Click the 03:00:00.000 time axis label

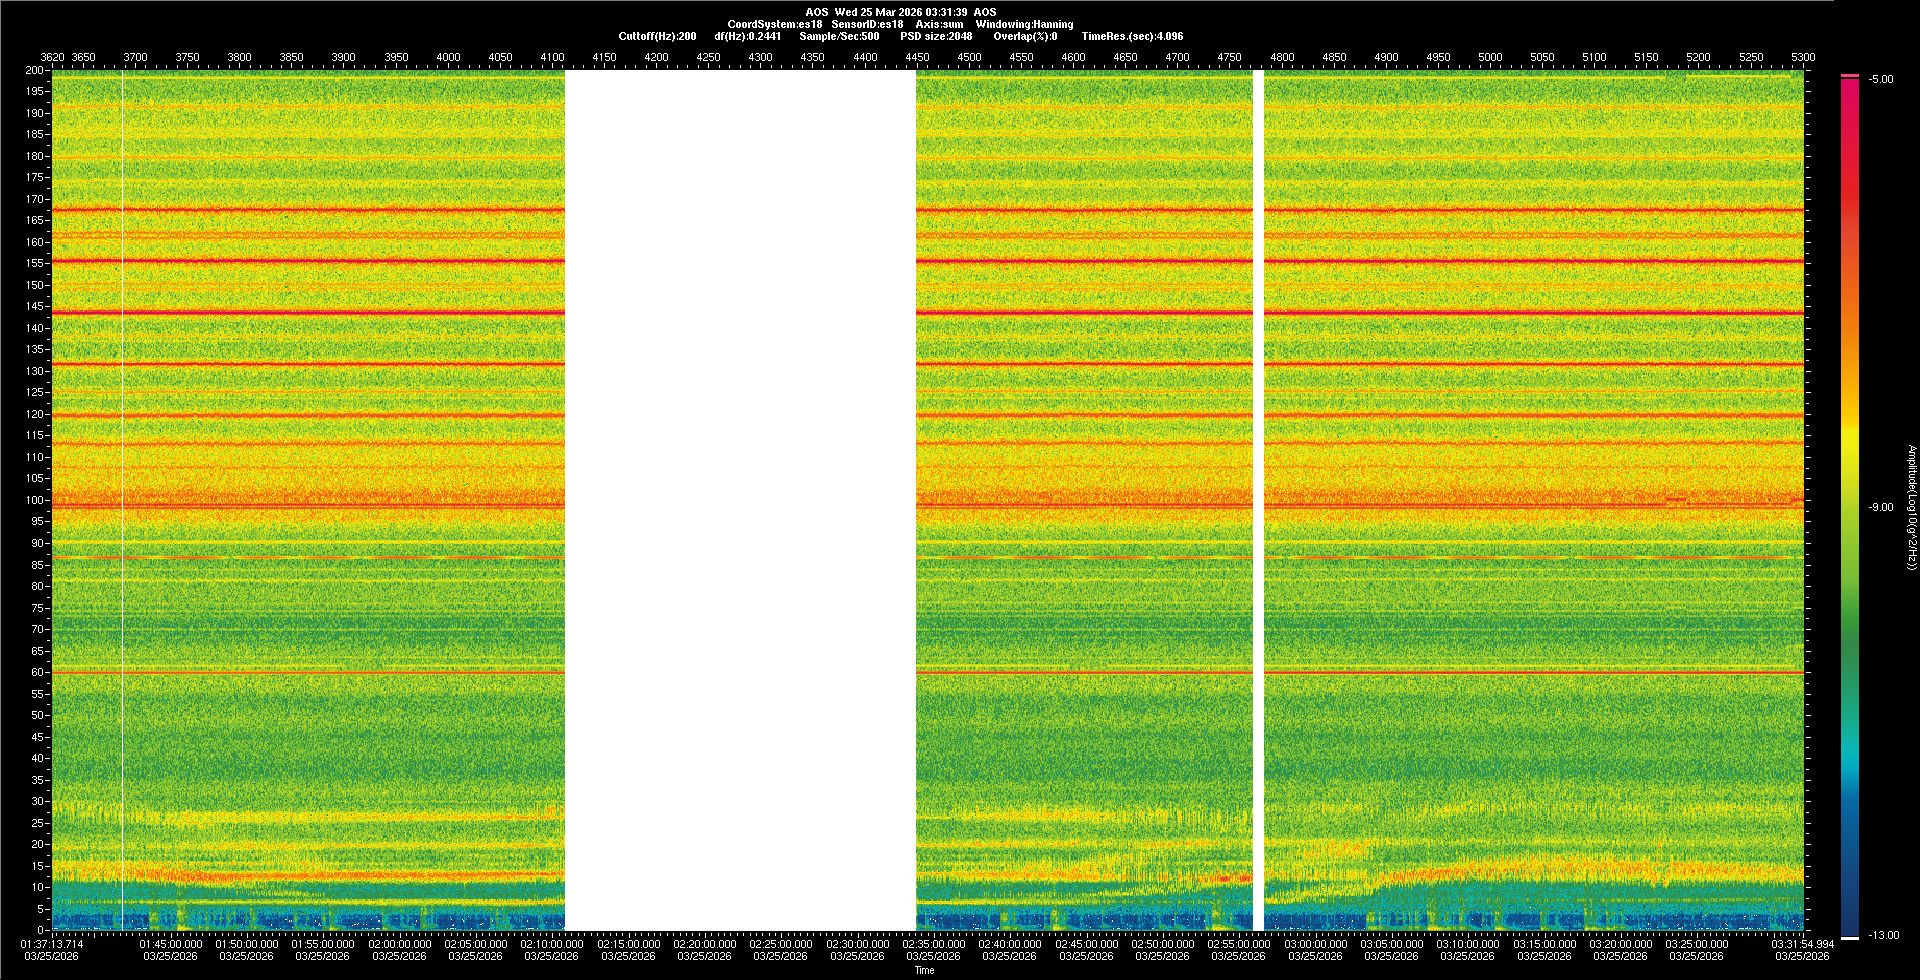click(x=1315, y=944)
